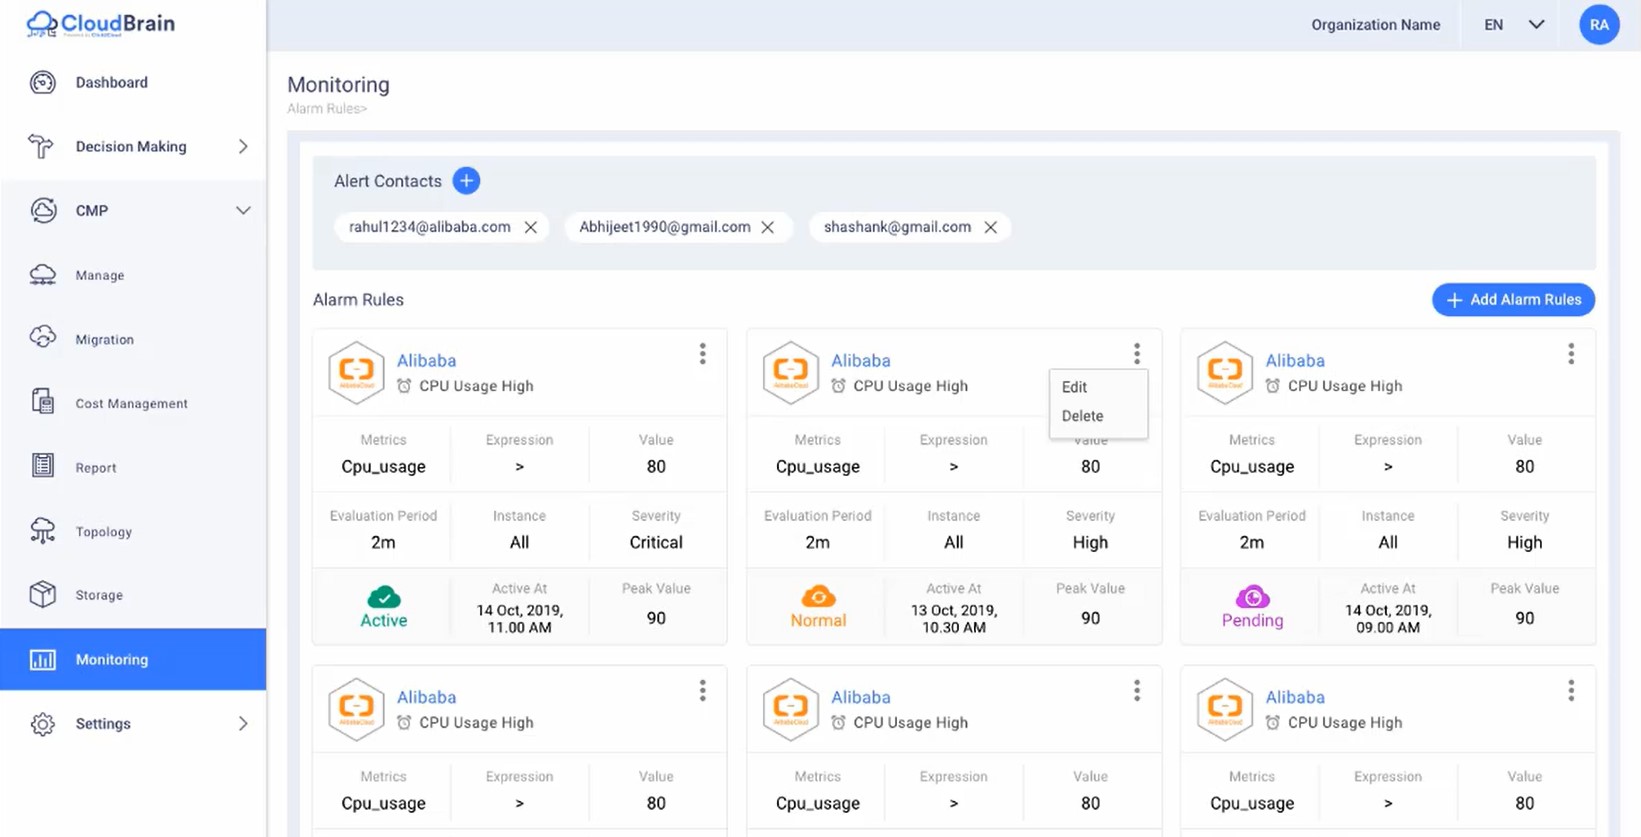Click the CMP cloud icon

tap(43, 210)
